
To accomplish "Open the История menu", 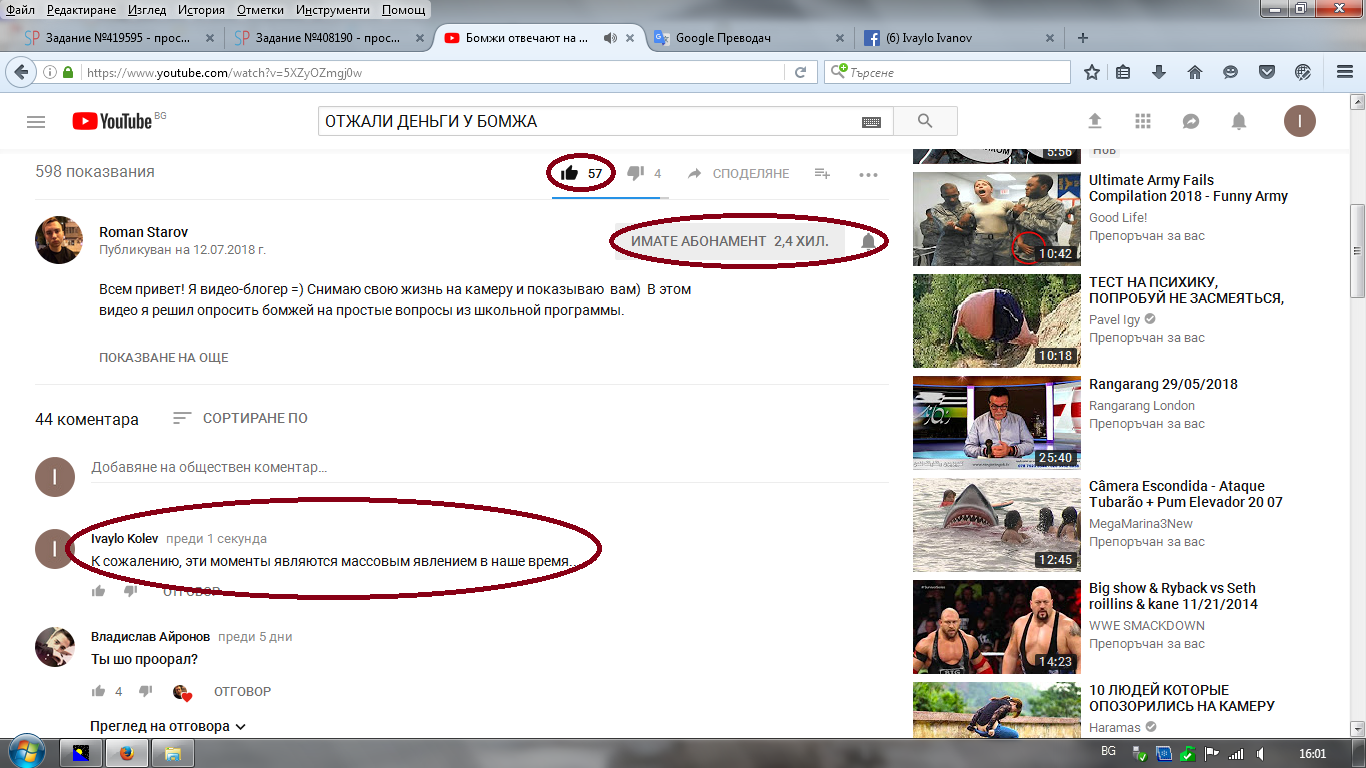I will [x=201, y=10].
